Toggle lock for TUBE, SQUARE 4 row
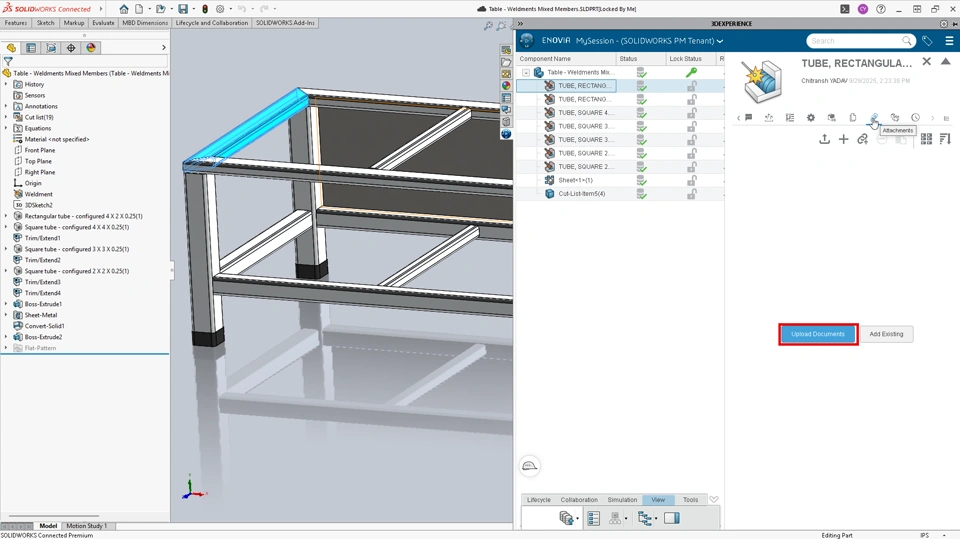 pos(692,113)
